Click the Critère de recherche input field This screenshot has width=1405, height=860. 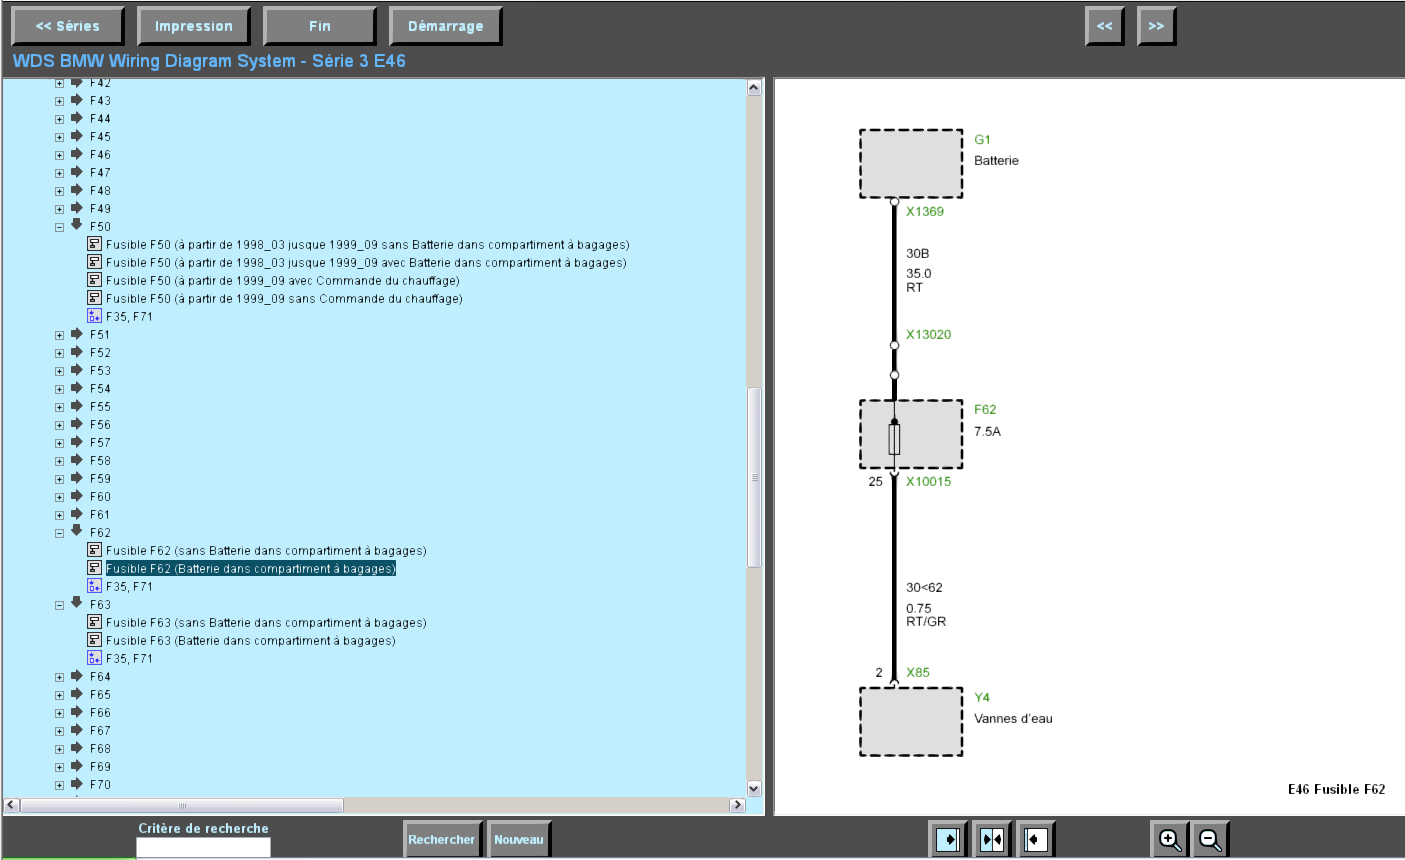tap(203, 847)
